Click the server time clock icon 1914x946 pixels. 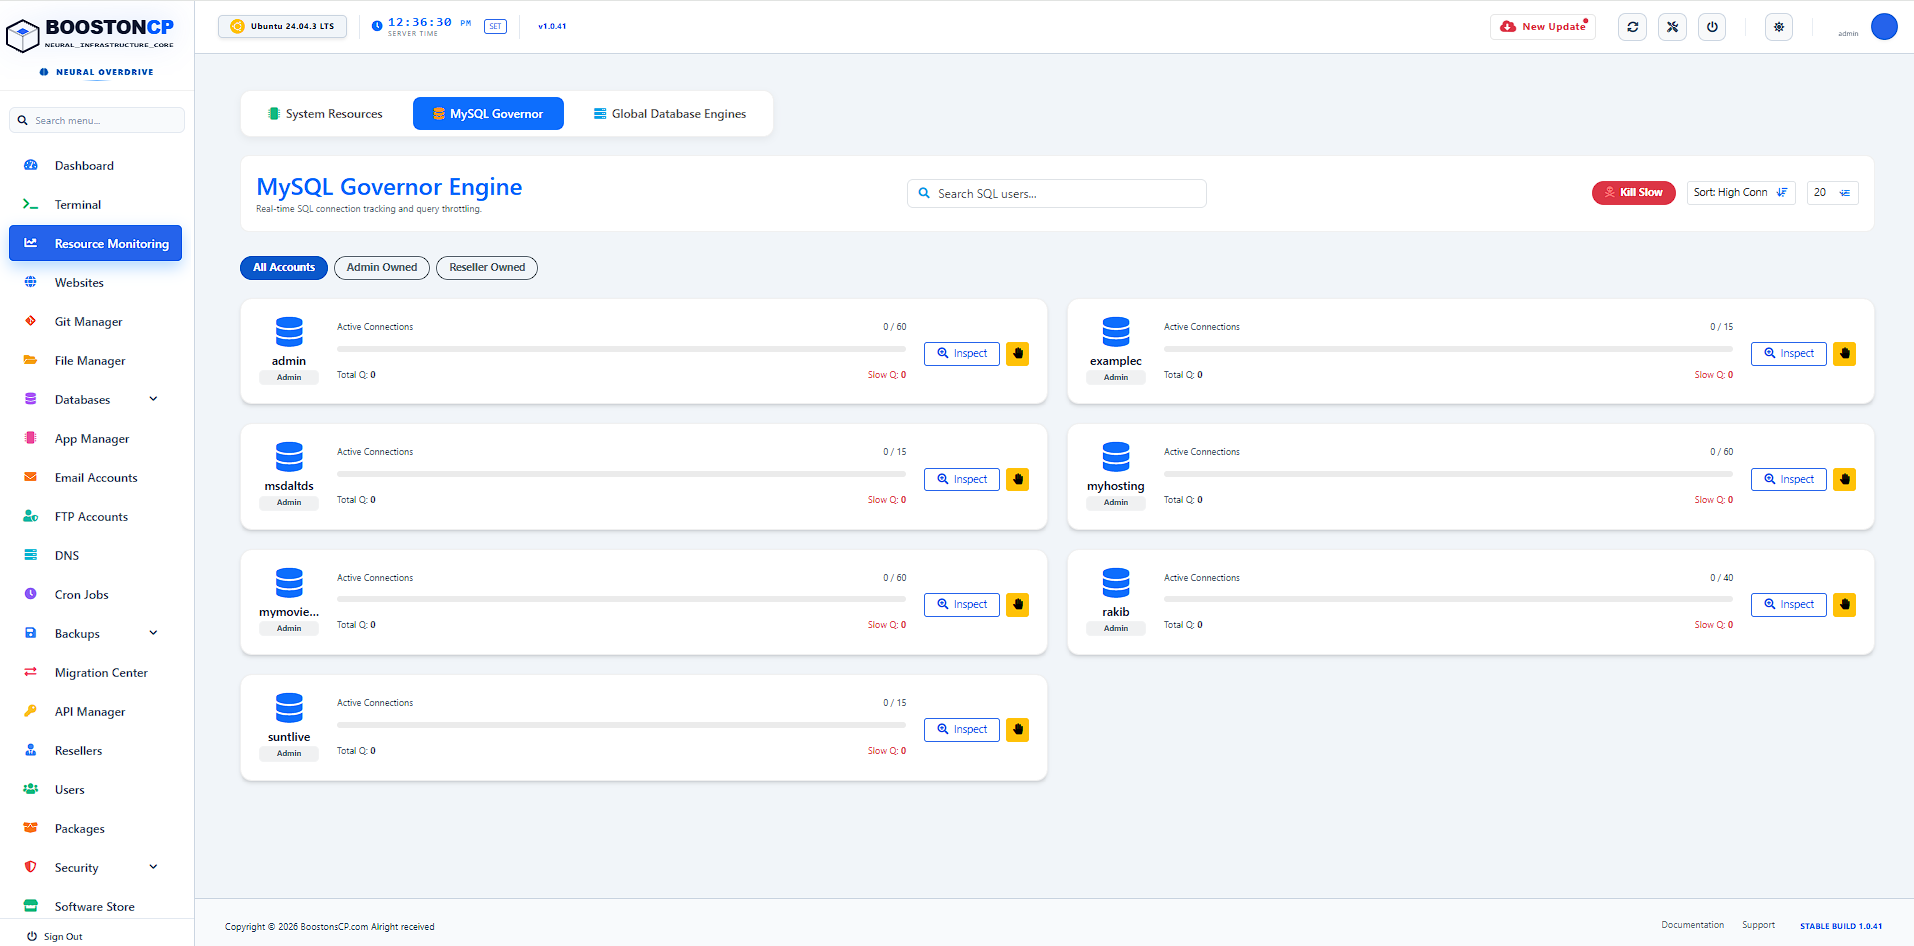(377, 26)
